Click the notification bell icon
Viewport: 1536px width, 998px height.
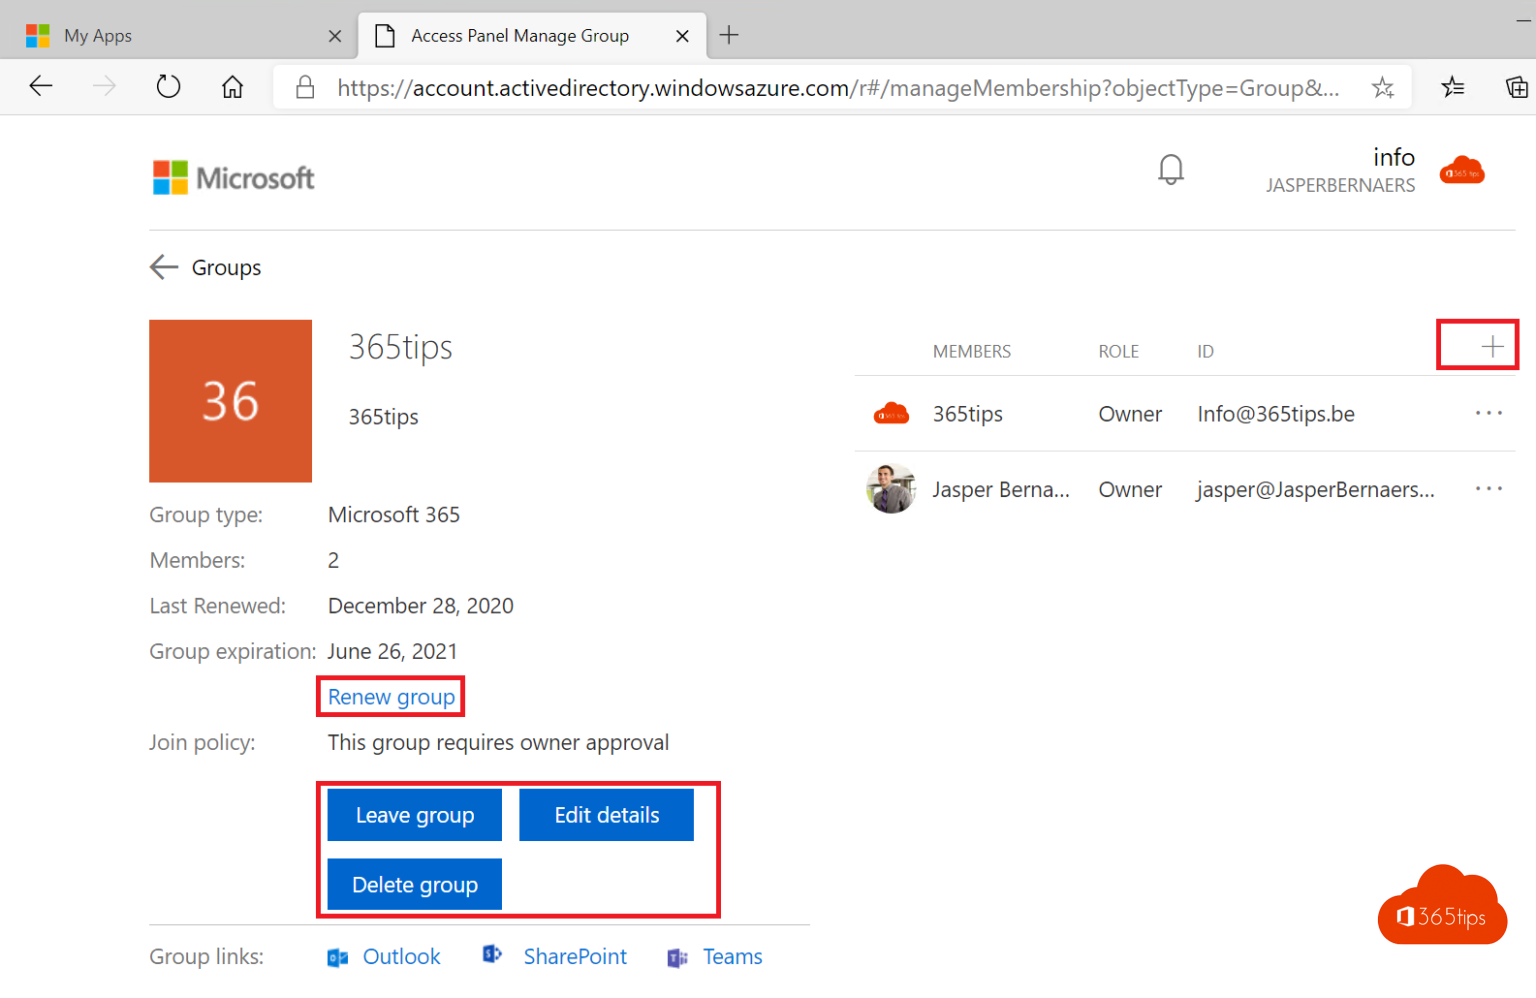pyautogui.click(x=1171, y=169)
